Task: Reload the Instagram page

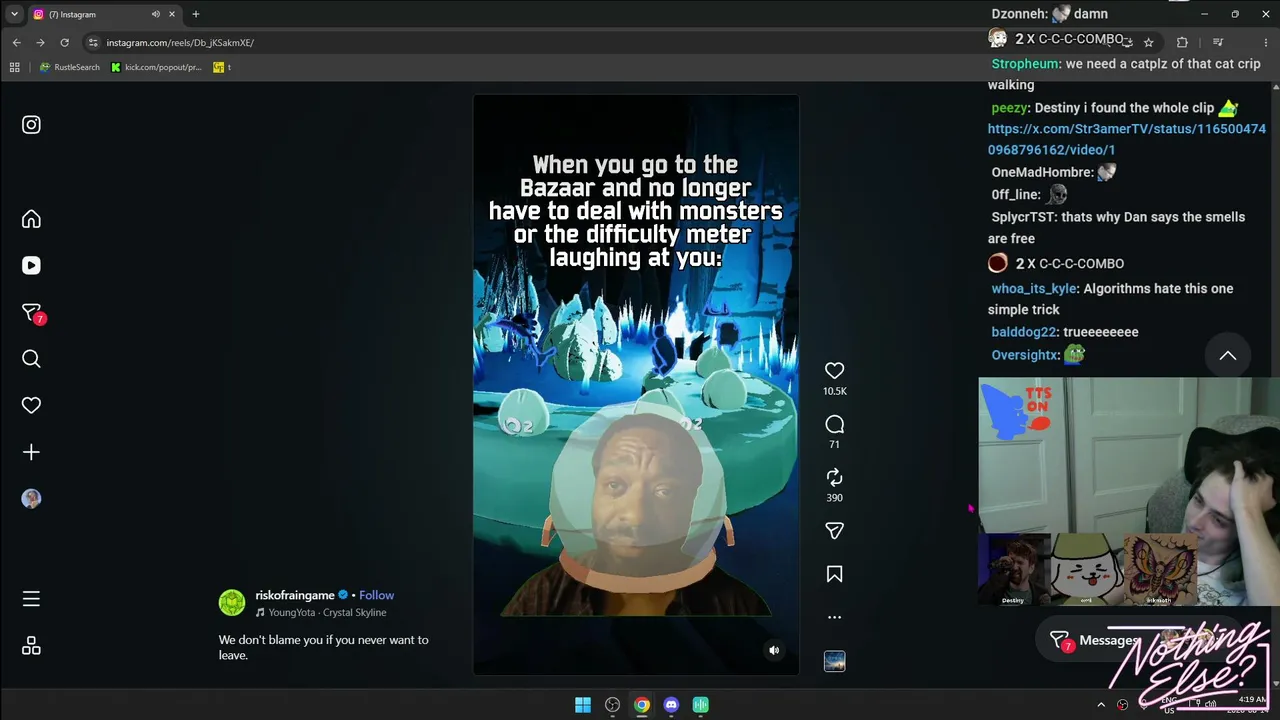Action: [64, 42]
